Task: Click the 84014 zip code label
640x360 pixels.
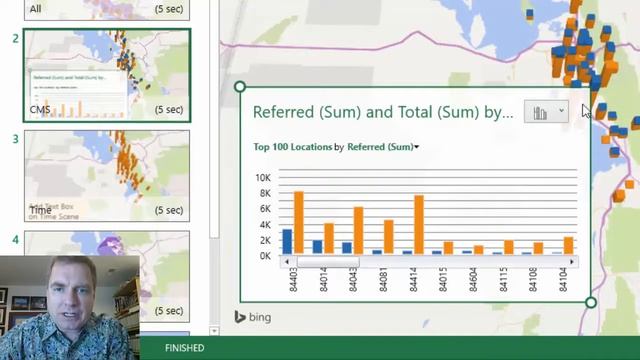Action: click(323, 280)
